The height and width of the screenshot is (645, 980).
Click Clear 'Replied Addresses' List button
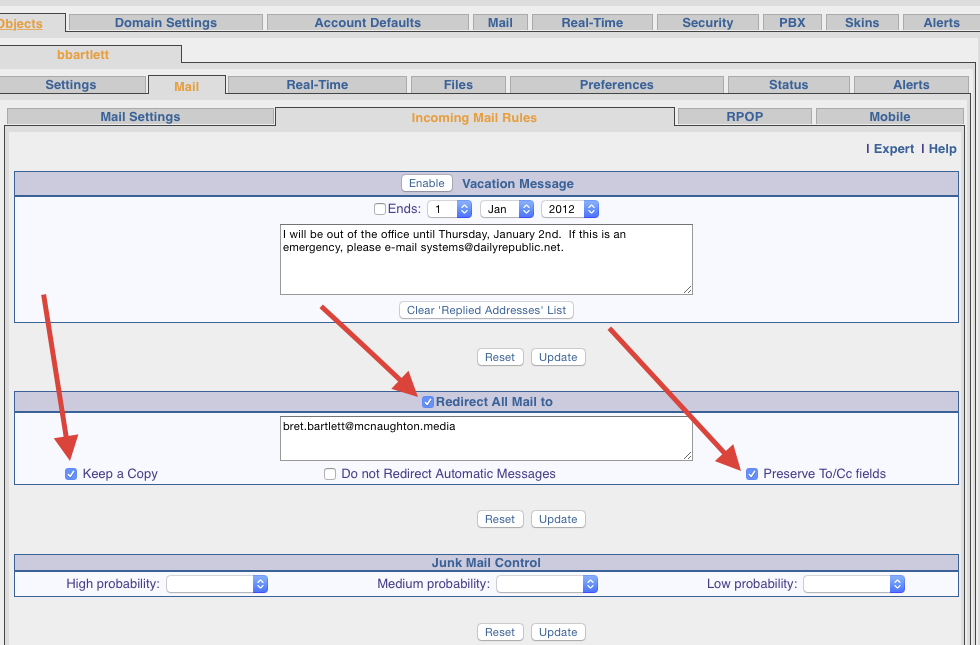coord(486,310)
